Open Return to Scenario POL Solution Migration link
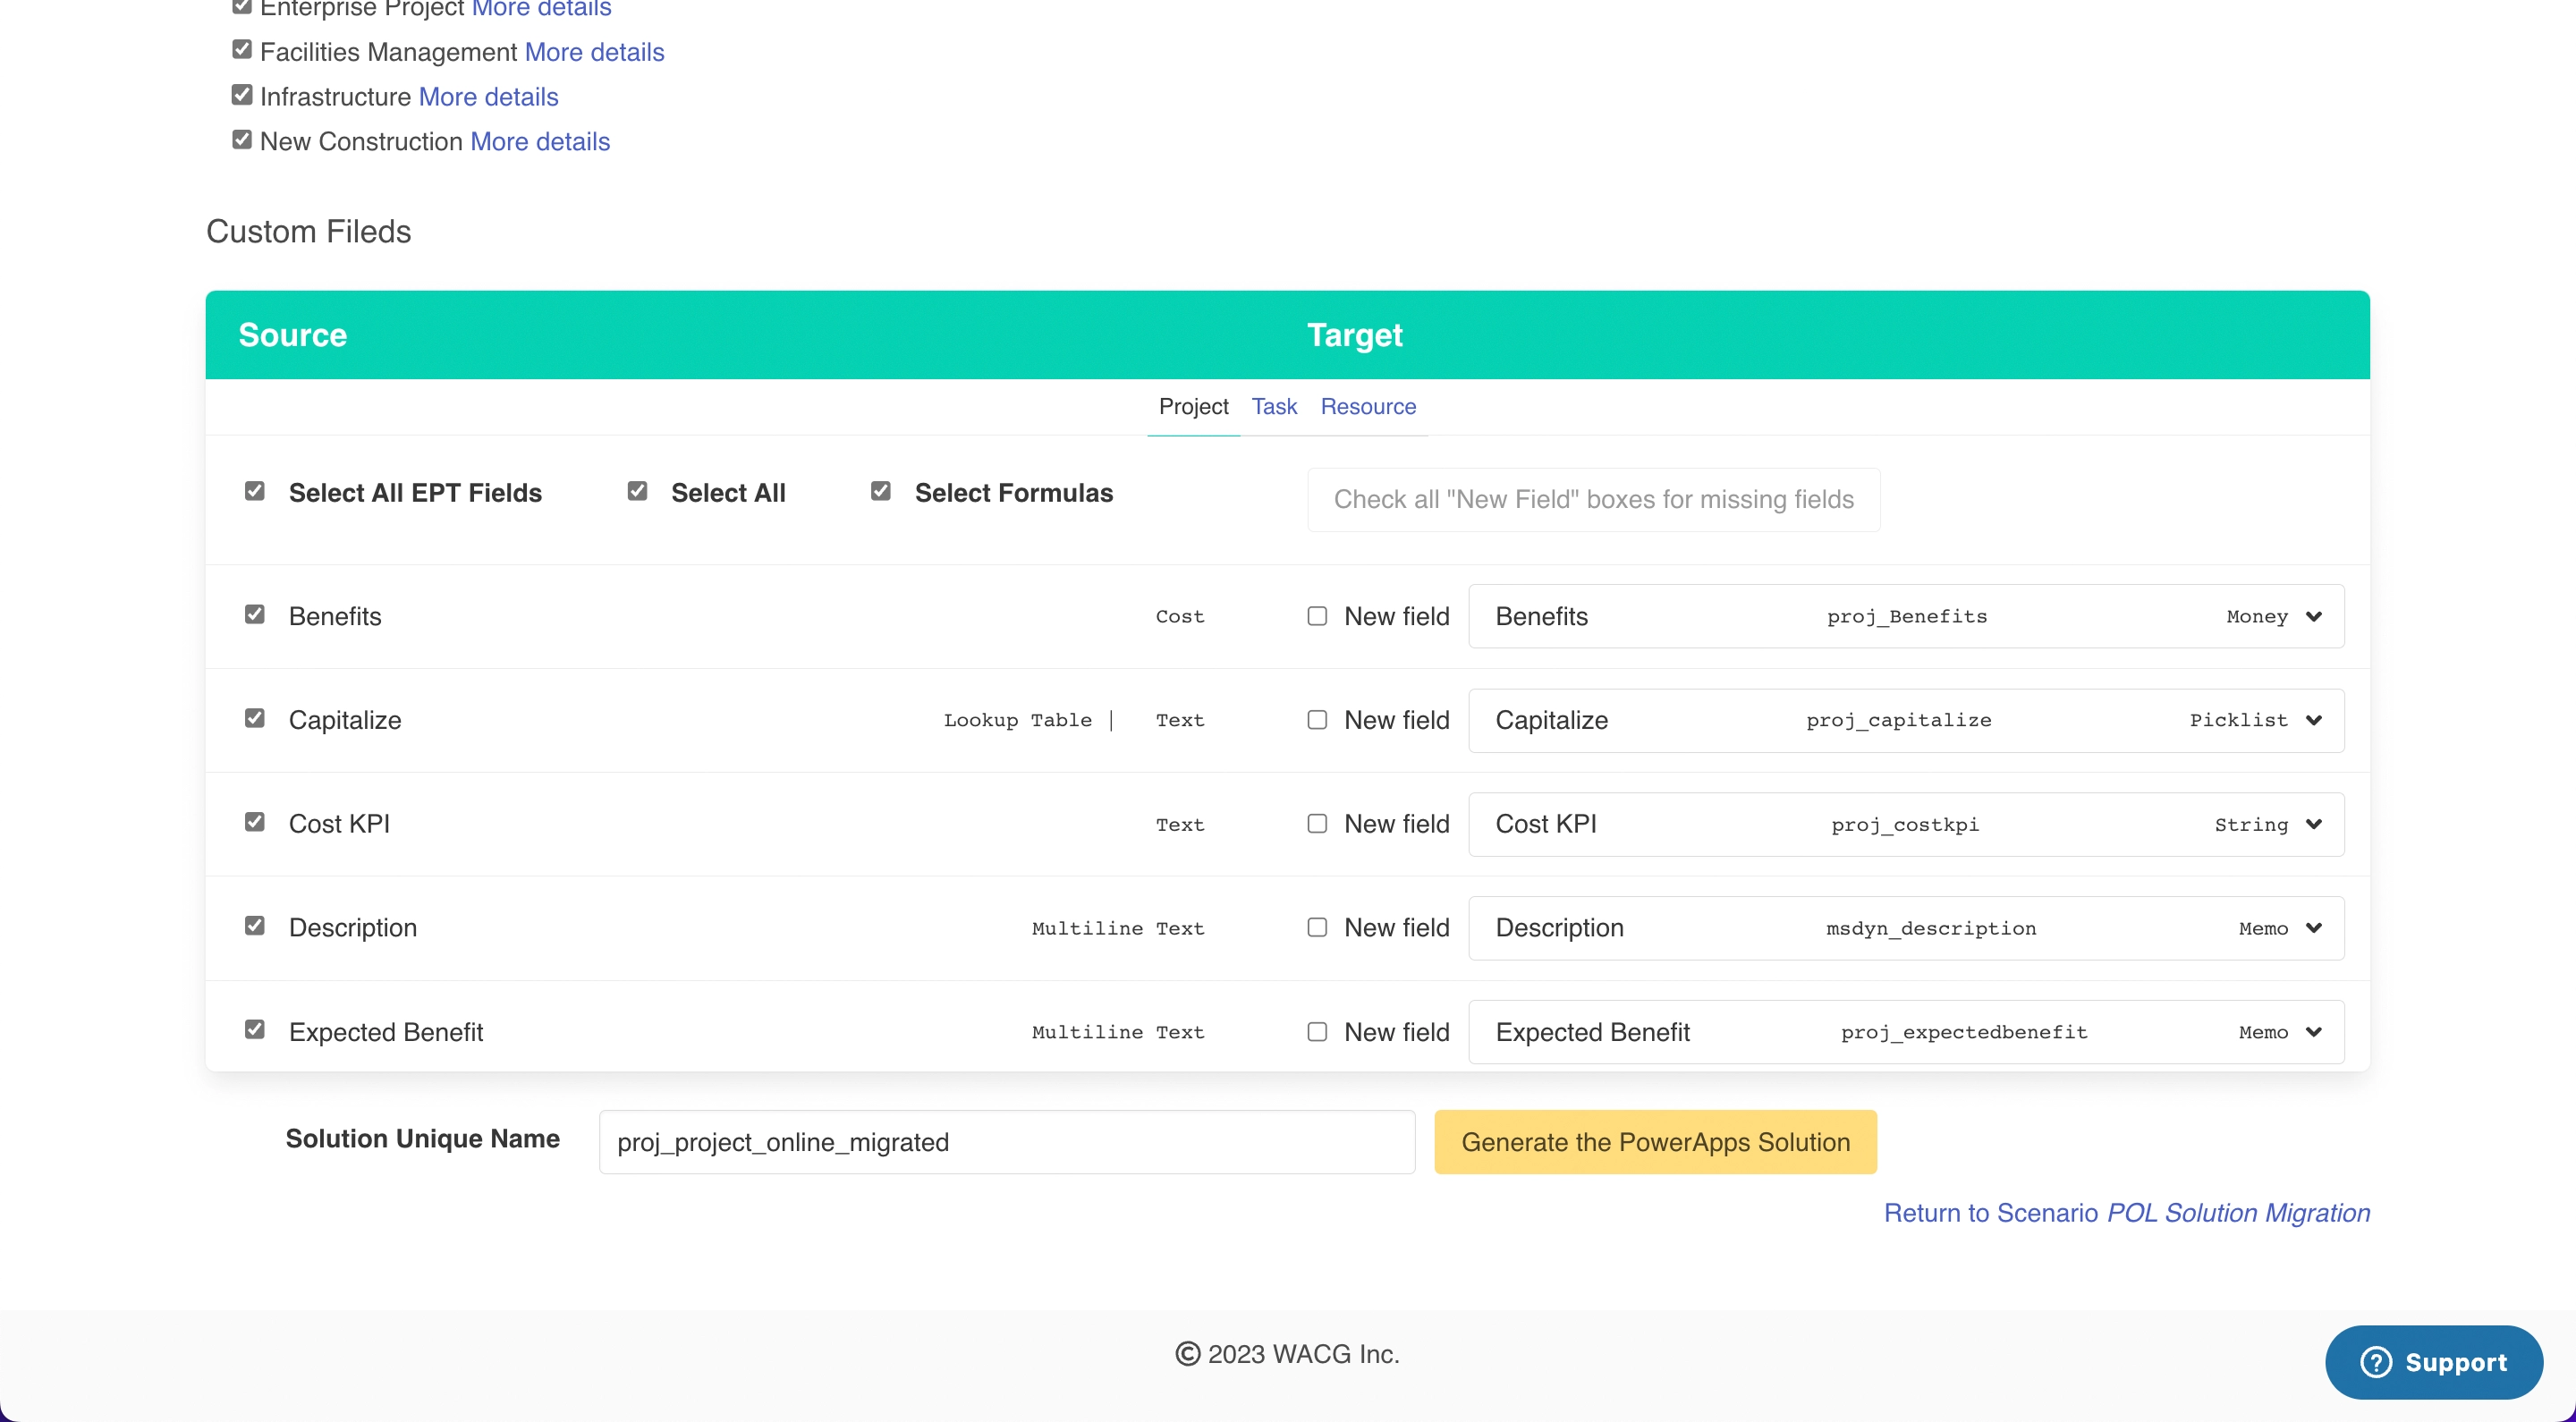 click(2126, 1213)
